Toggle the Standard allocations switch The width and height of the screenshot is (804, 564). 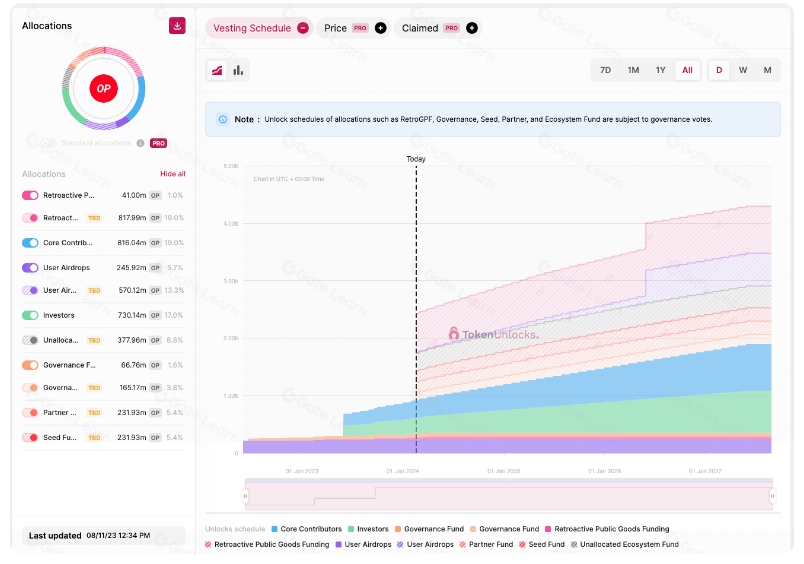[x=49, y=143]
